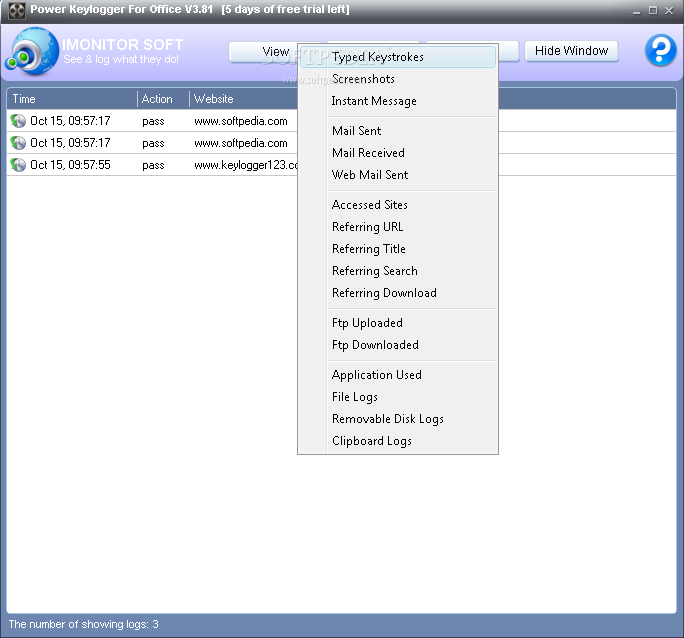Open Ftp Uploaded logs
684x638 pixels.
point(398,323)
